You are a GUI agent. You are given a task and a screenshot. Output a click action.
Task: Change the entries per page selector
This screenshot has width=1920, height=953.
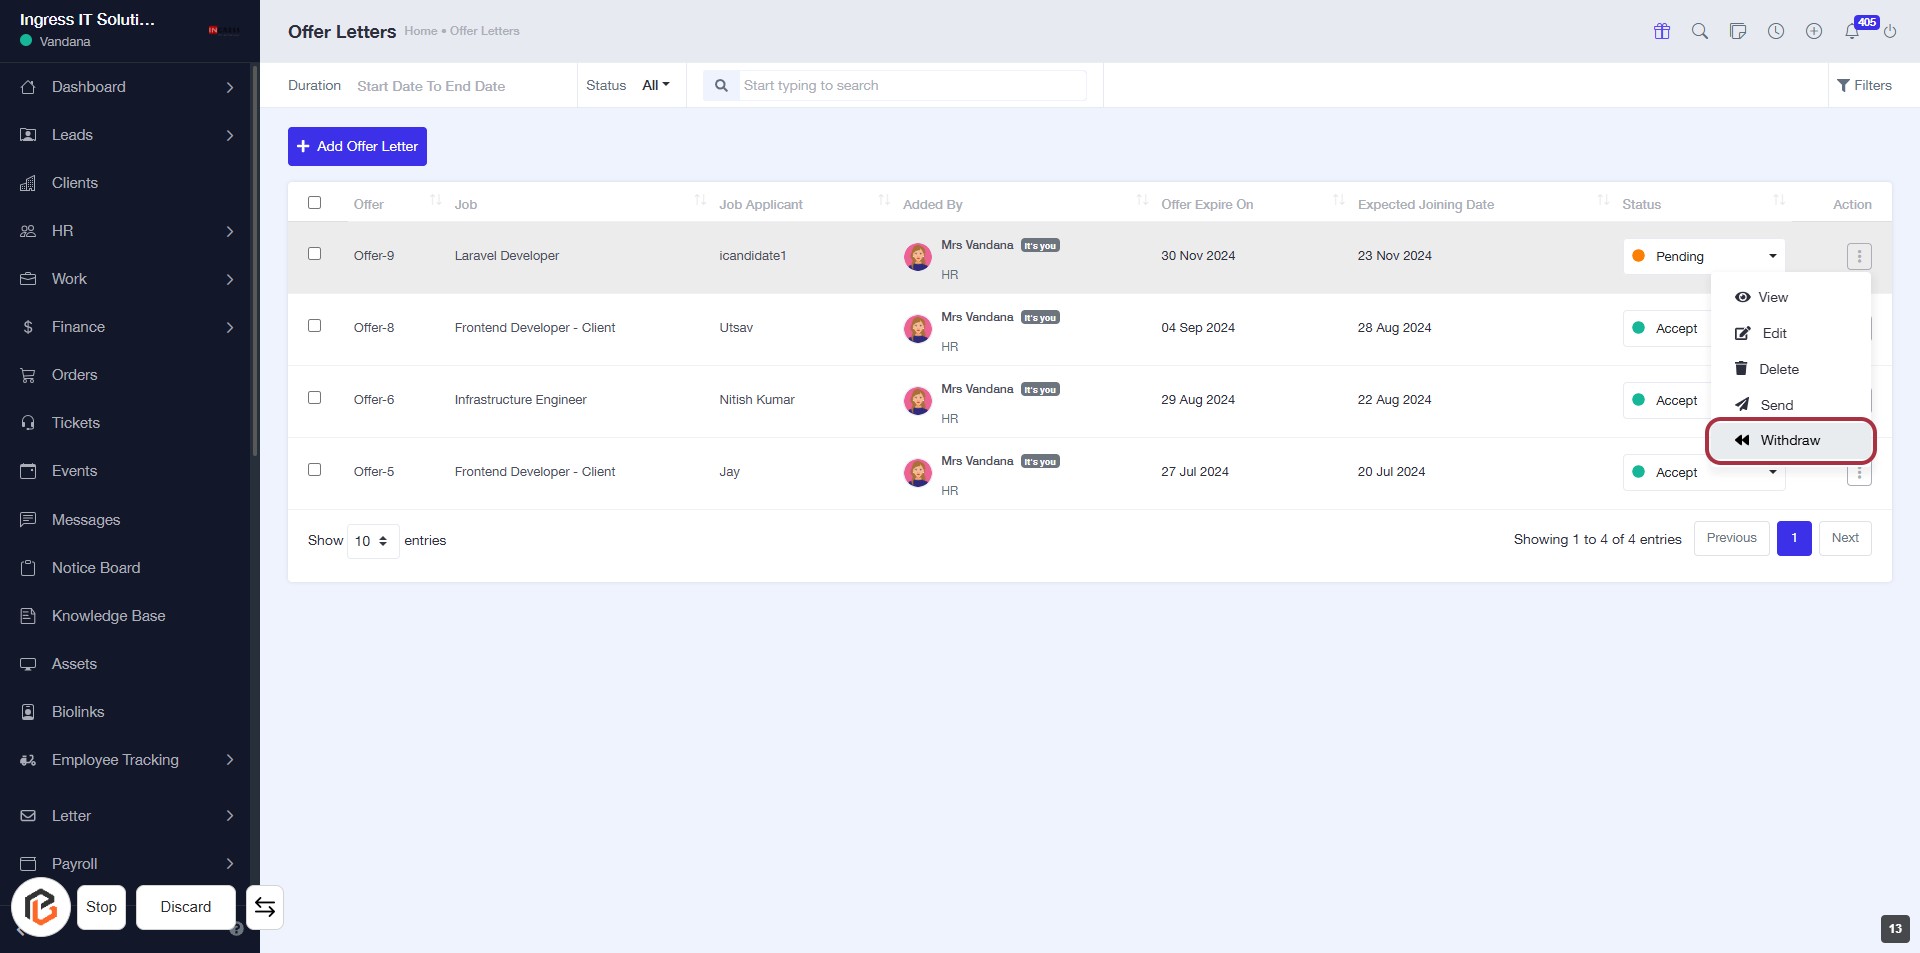pyautogui.click(x=372, y=541)
